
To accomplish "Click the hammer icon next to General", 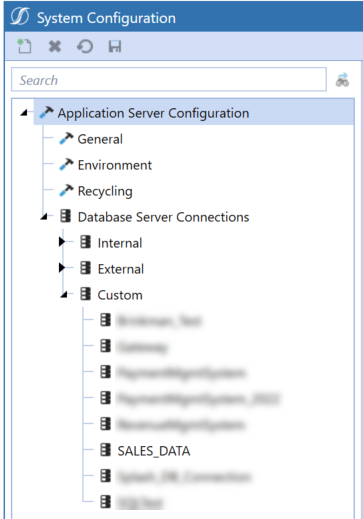I will point(66,139).
